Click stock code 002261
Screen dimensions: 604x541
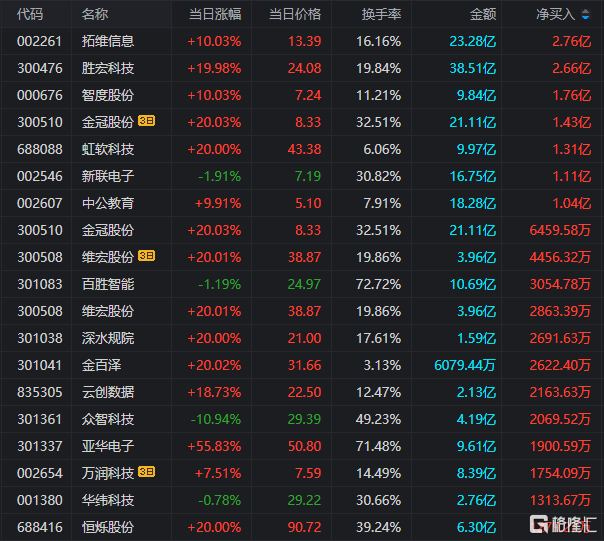[x=40, y=41]
